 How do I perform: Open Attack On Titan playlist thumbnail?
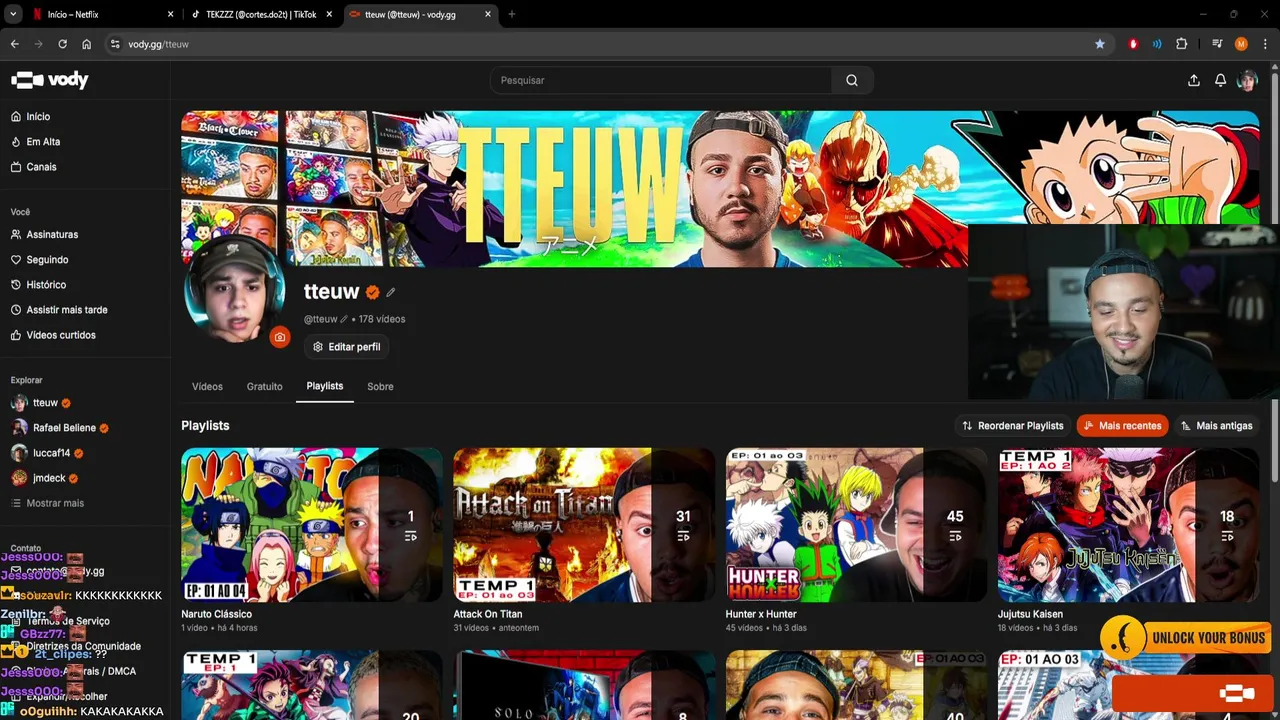584,525
